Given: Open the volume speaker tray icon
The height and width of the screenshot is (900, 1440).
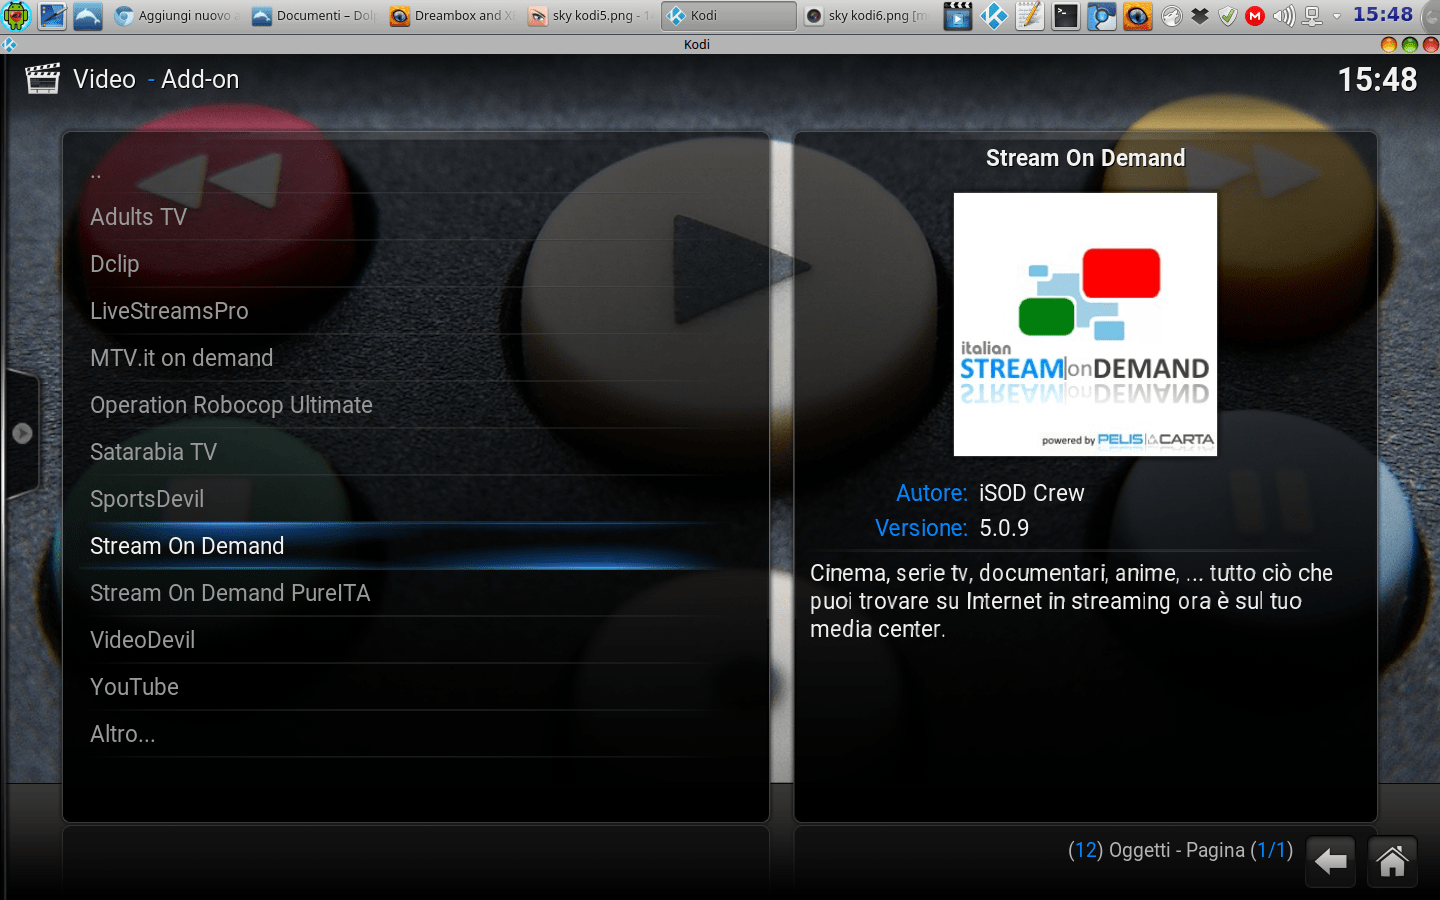Looking at the screenshot, I should pos(1284,16).
